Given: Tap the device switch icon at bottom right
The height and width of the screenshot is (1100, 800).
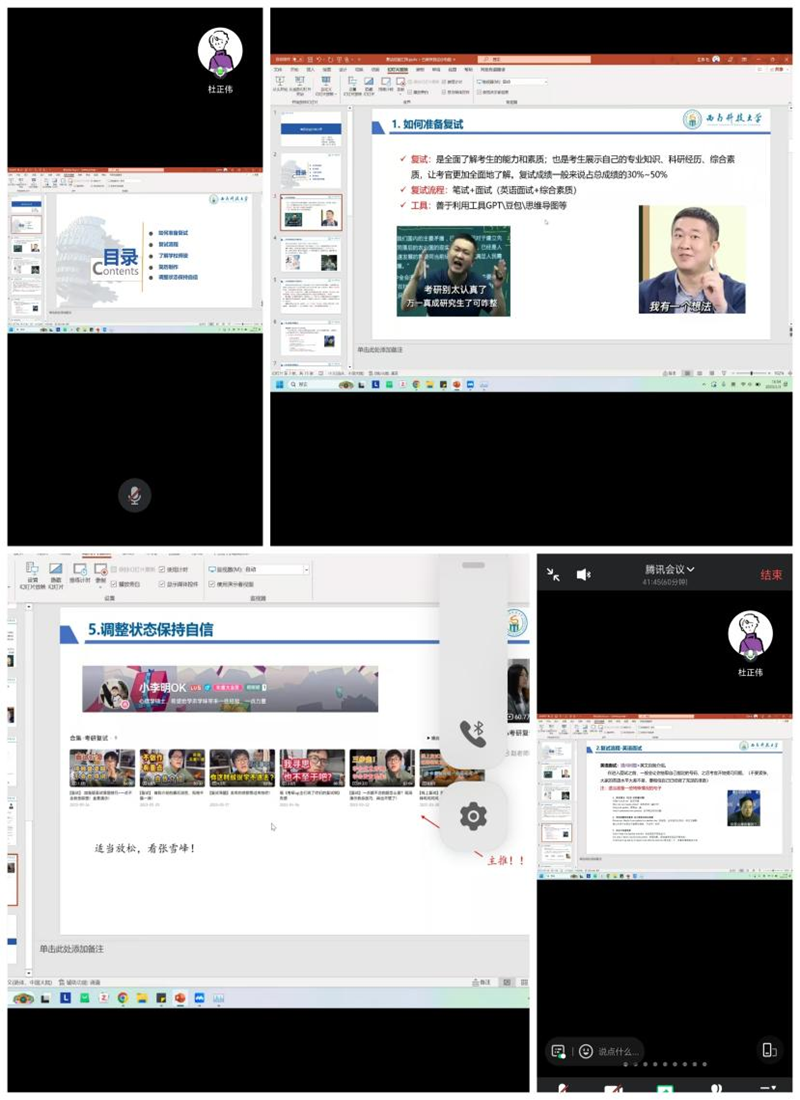Looking at the screenshot, I should coord(768,1050).
